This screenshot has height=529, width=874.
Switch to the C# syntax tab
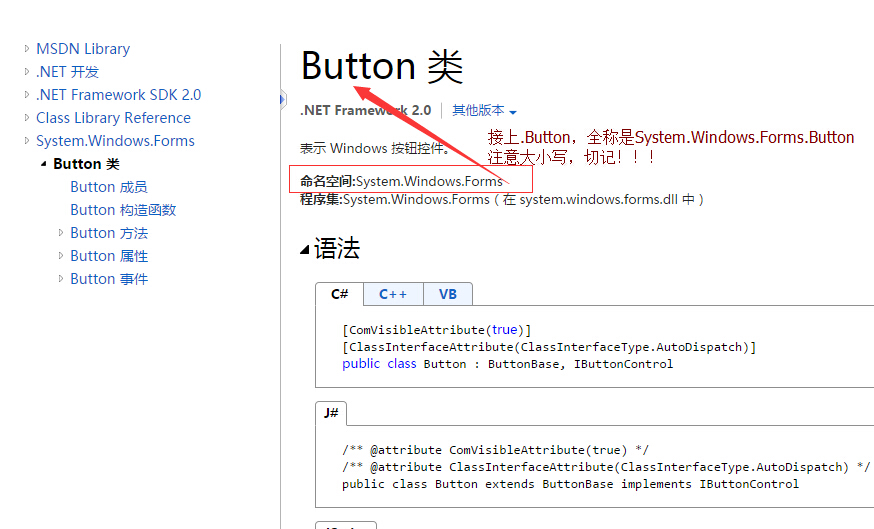[339, 294]
